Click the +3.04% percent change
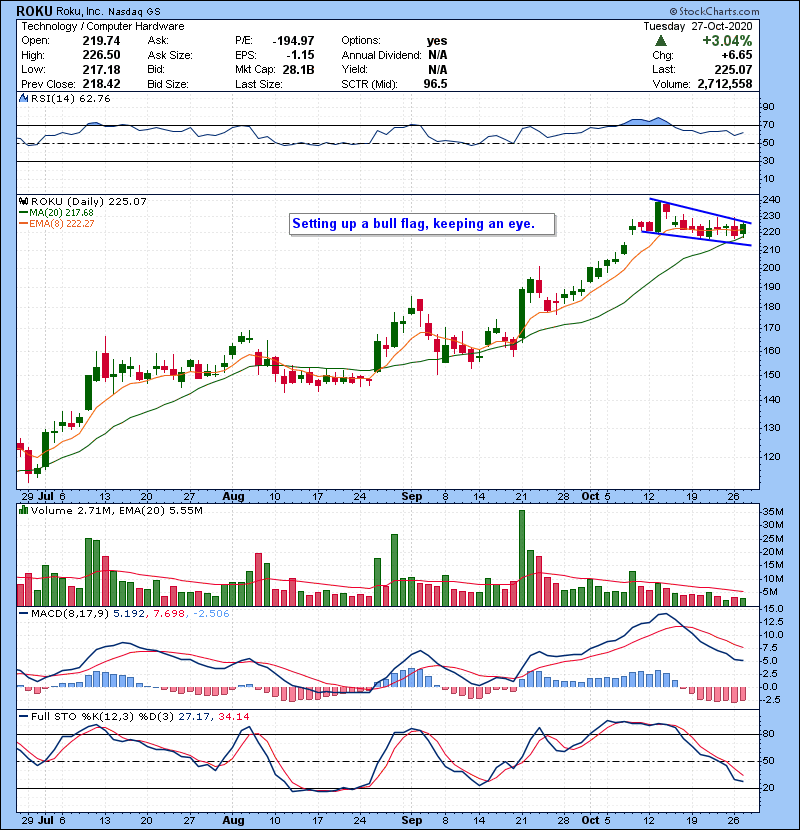Screen dimensions: 800x830 click(726, 41)
